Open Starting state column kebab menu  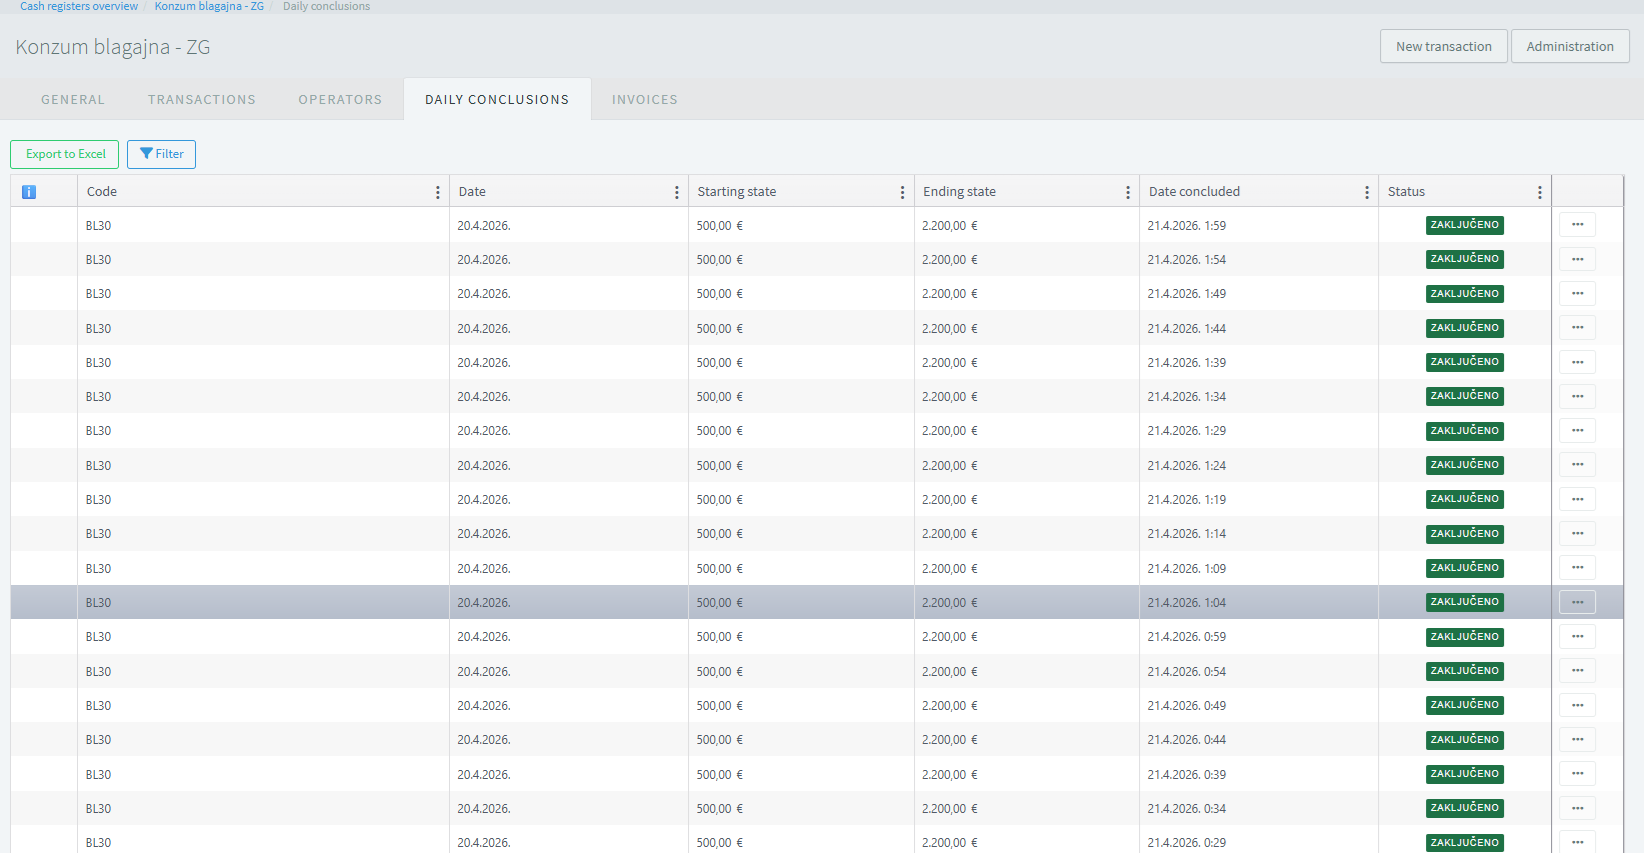[902, 192]
